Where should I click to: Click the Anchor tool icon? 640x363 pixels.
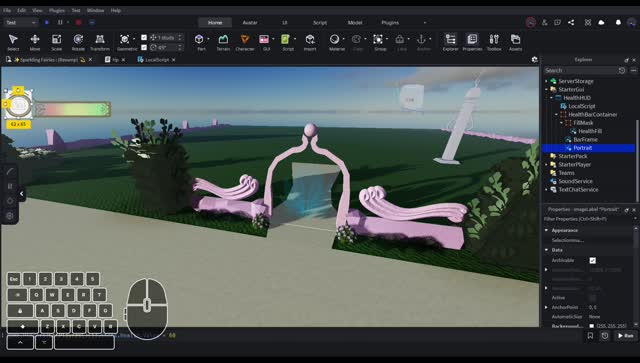[x=421, y=39]
